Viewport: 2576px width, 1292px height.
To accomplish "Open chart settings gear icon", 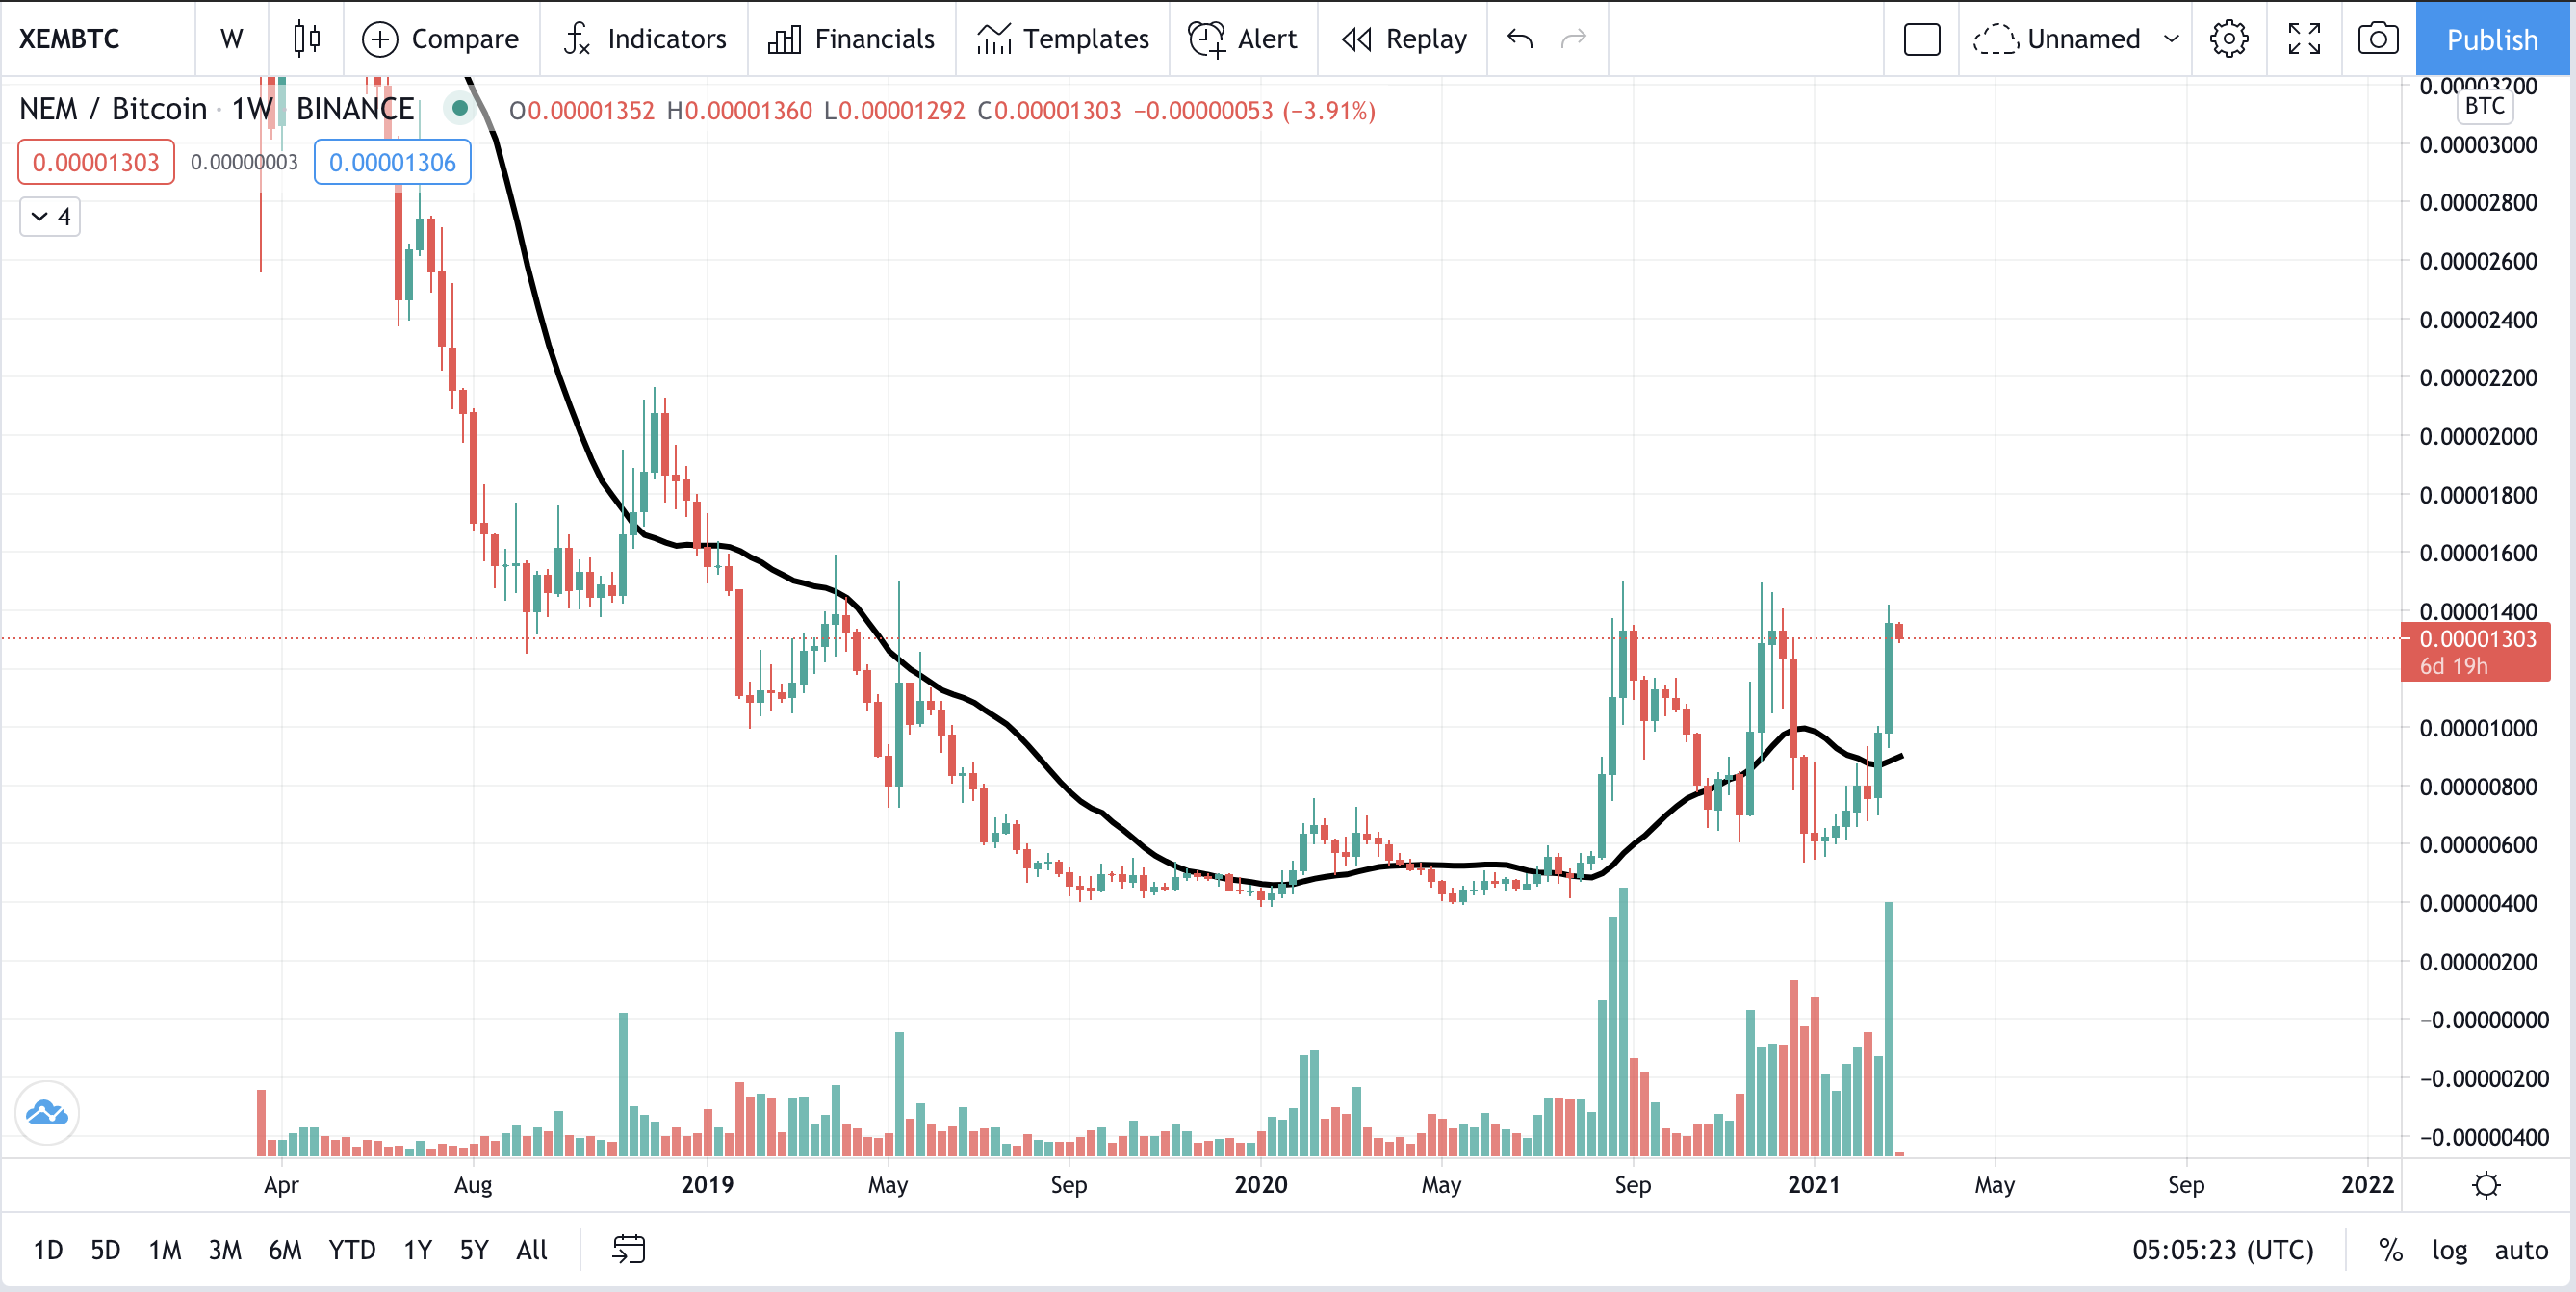I will (x=2228, y=39).
